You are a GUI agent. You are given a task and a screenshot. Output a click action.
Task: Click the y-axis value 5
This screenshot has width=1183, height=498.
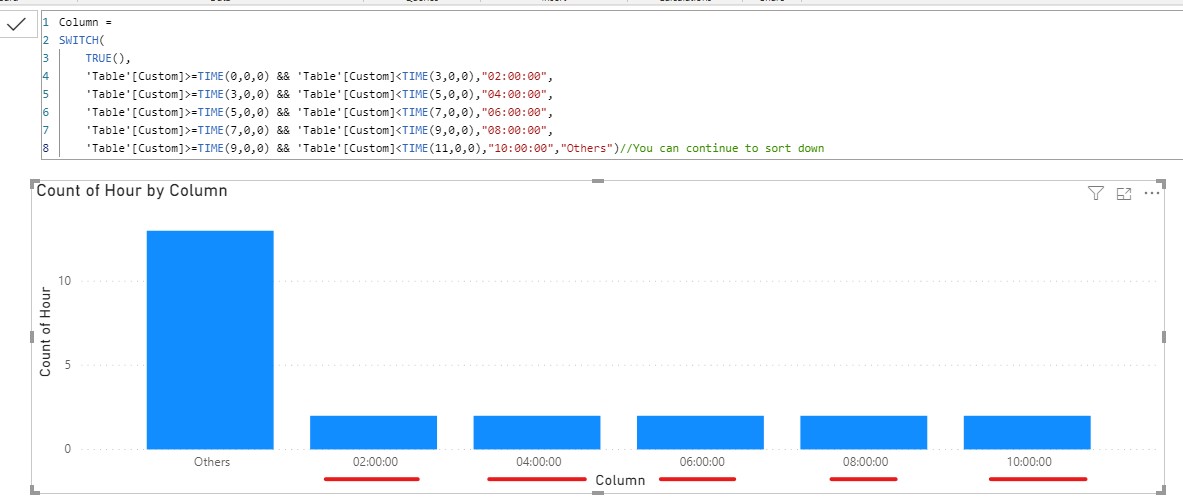(x=67, y=365)
